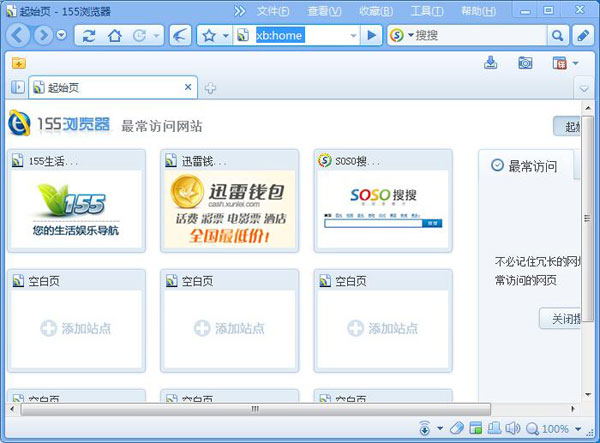Screen dimensions: 600x443
Task: Click the magnifier search button
Action: (x=558, y=36)
